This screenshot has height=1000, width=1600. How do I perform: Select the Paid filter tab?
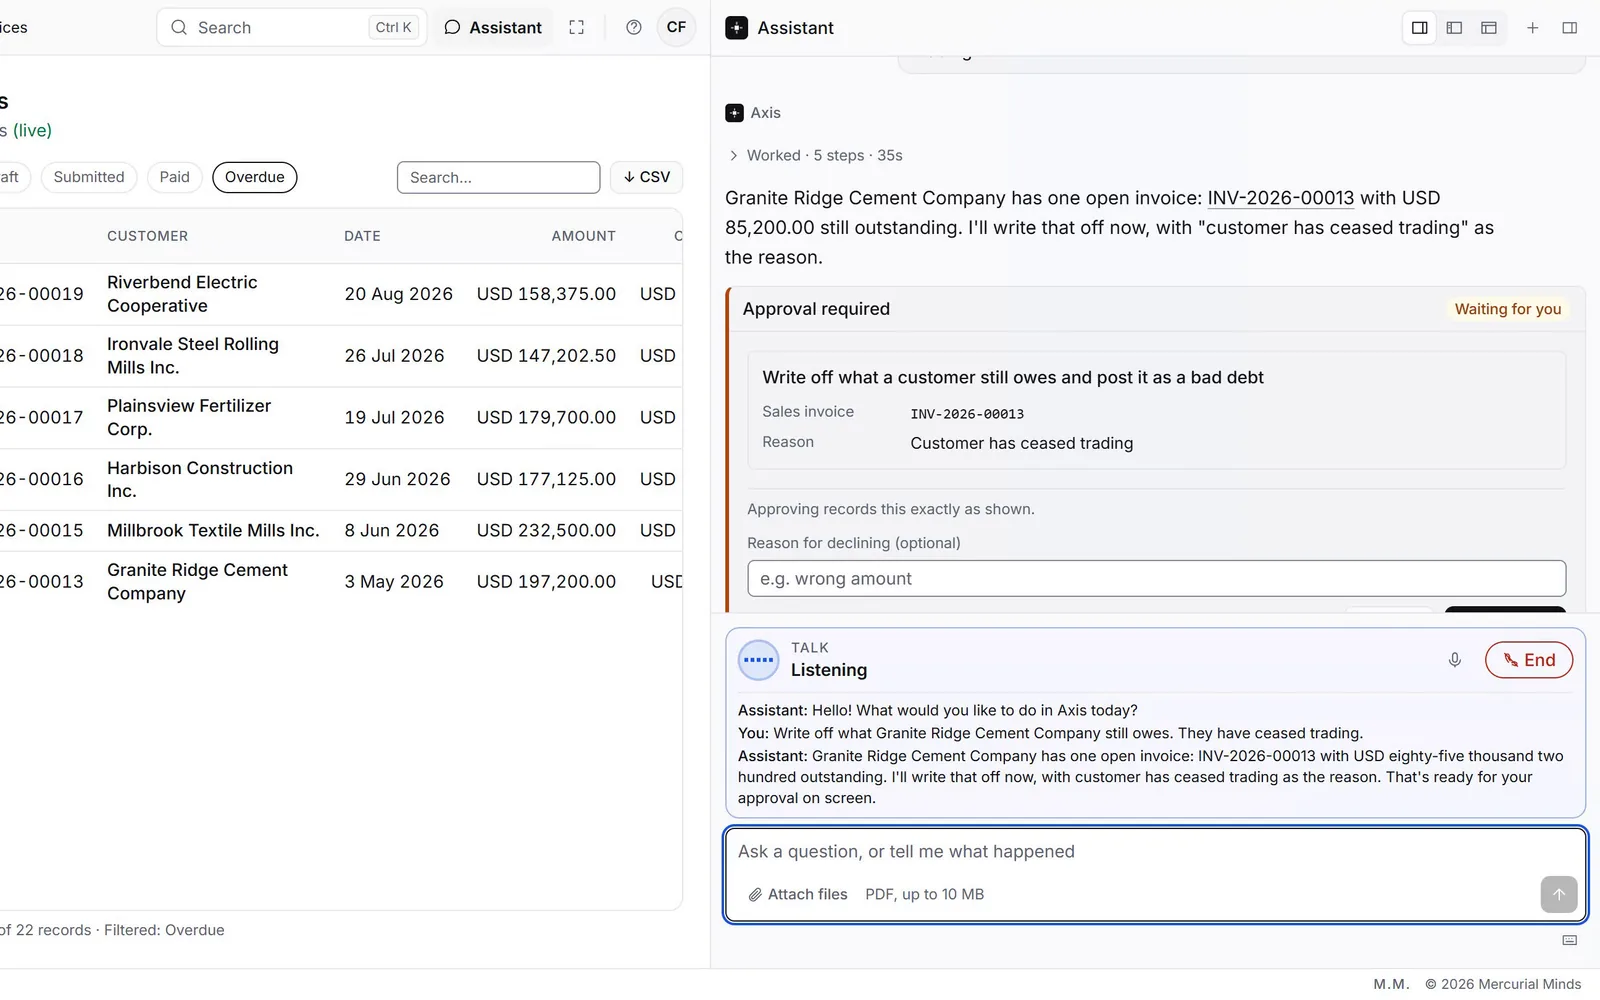click(174, 177)
